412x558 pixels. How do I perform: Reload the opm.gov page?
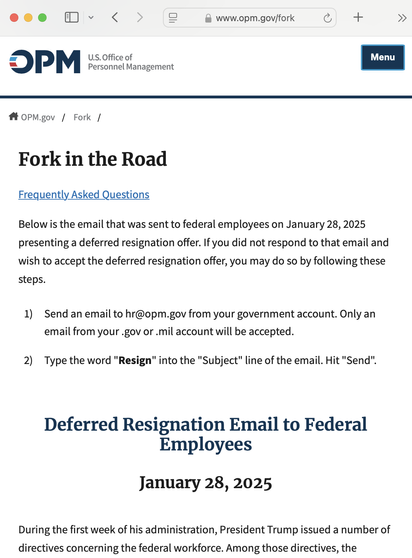pyautogui.click(x=327, y=18)
